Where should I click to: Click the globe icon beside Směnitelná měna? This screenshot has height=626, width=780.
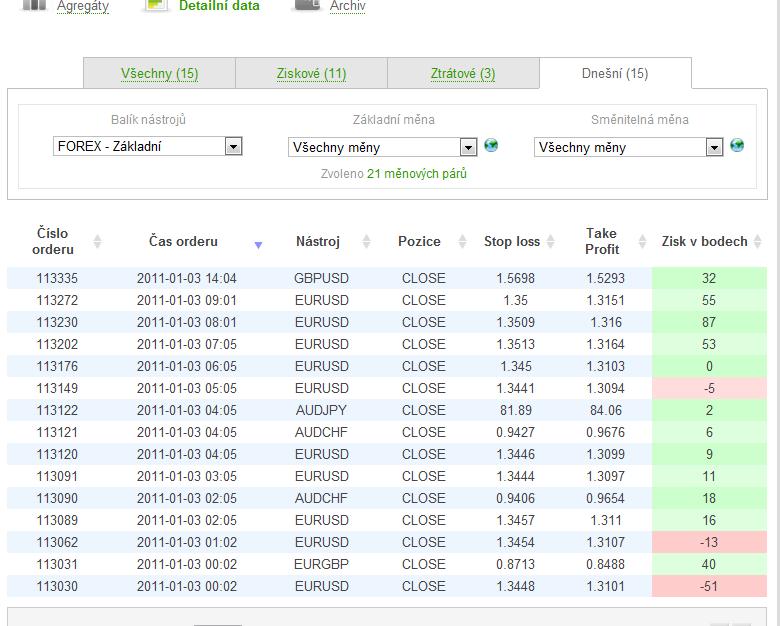tap(737, 145)
